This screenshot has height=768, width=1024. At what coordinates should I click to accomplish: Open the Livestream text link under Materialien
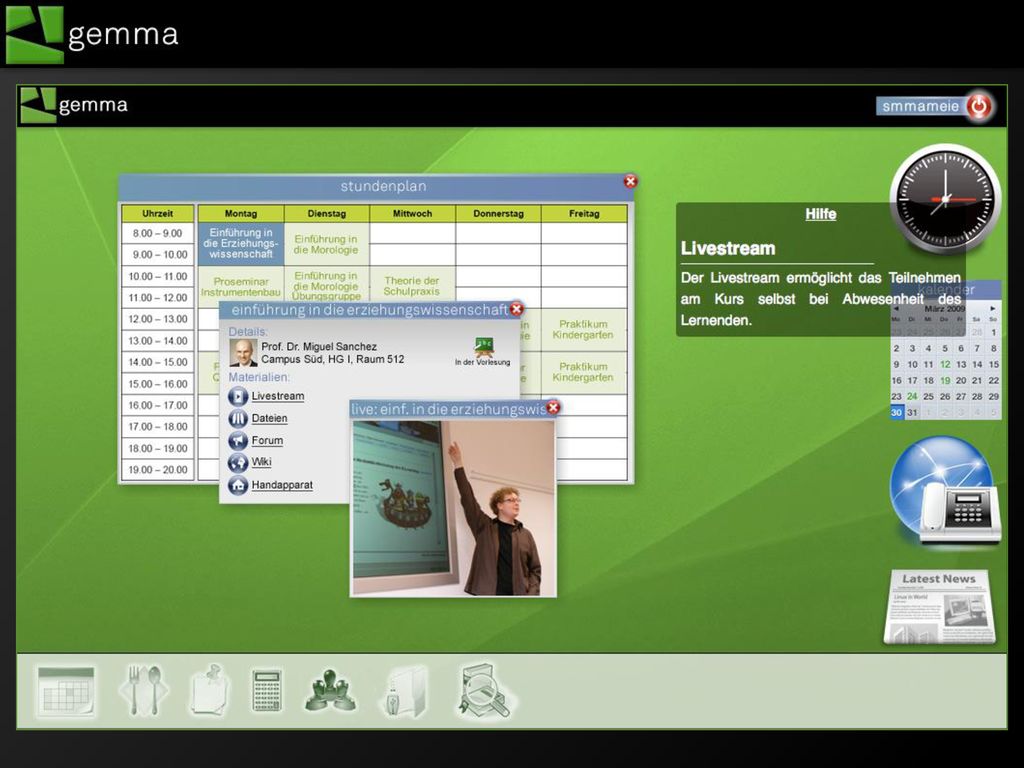pos(278,396)
